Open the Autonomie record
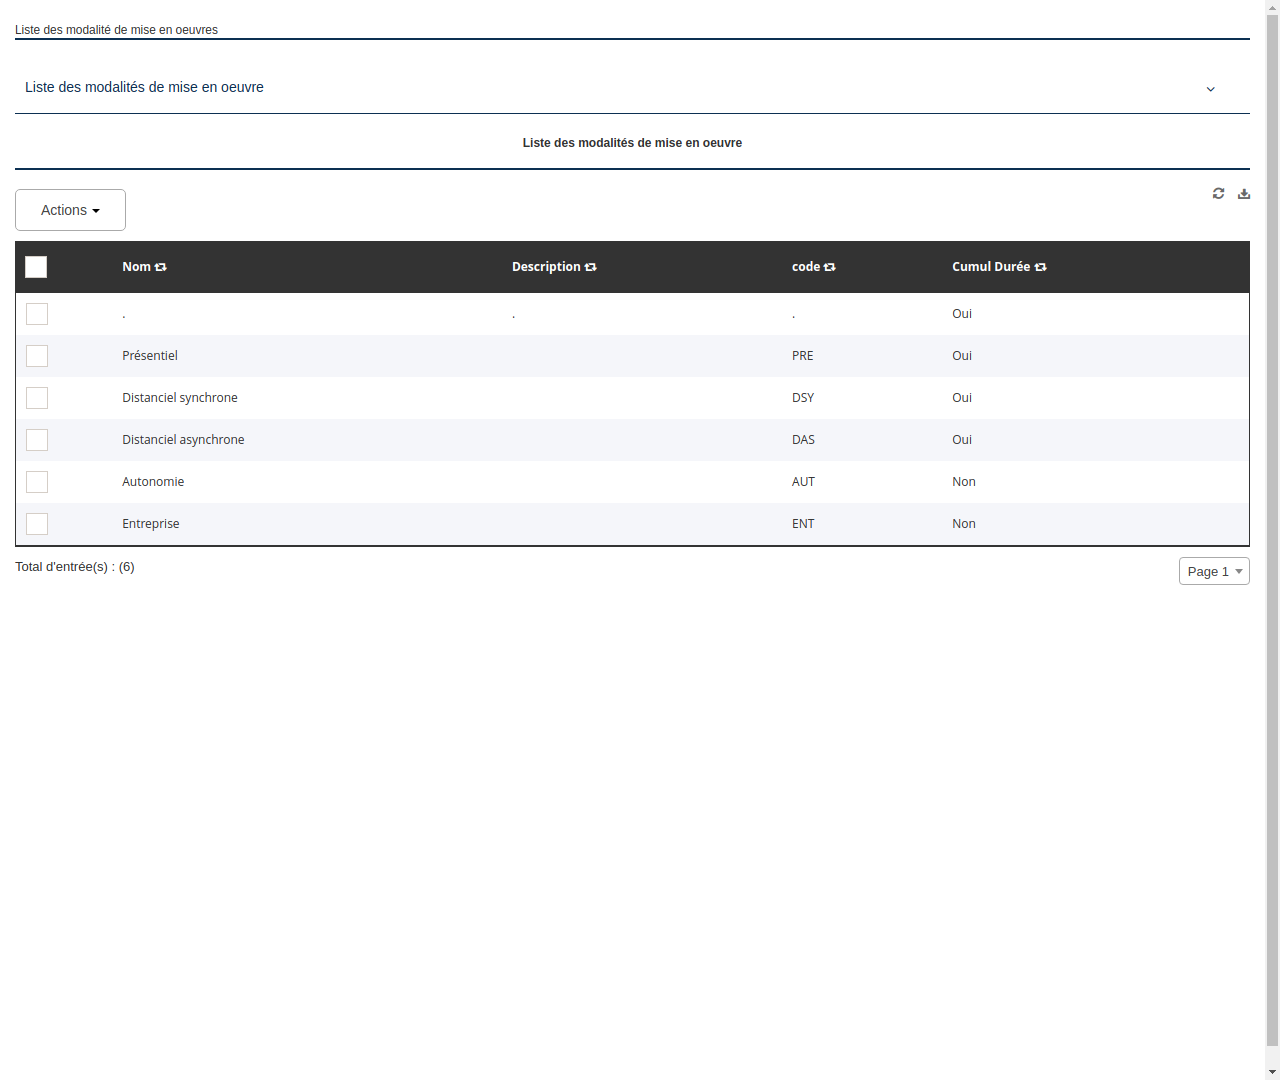 click(153, 481)
